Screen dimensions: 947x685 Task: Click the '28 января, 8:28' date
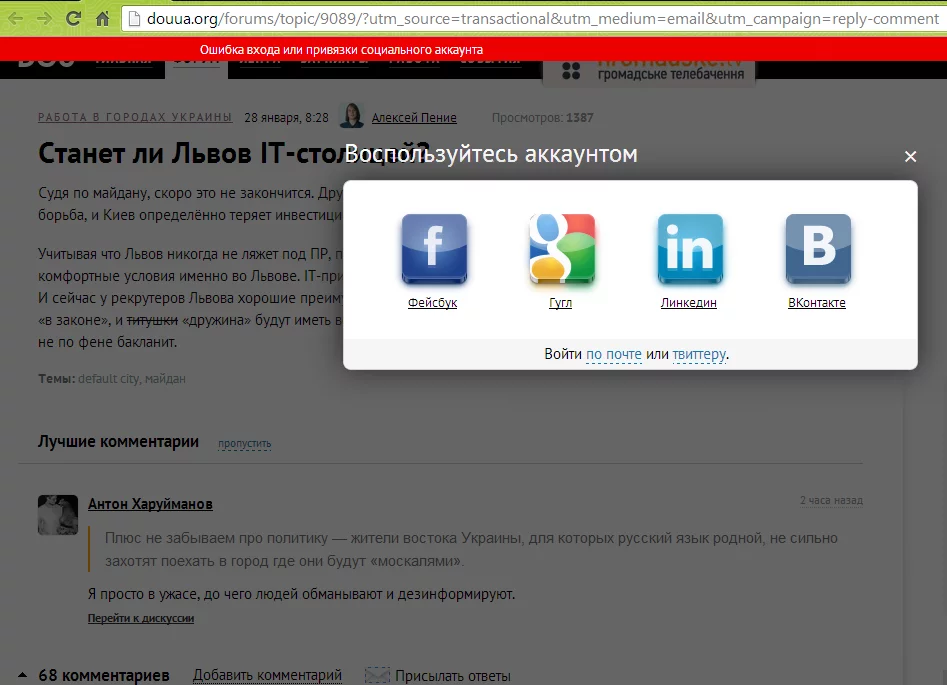pos(286,118)
